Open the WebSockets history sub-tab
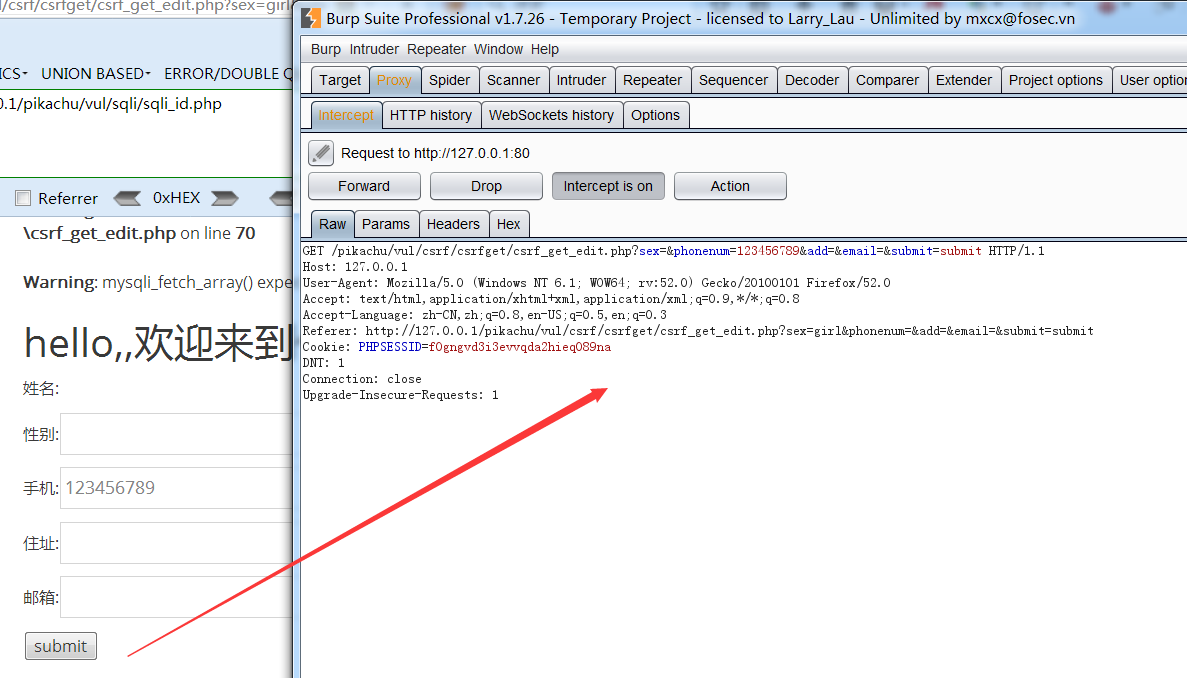The width and height of the screenshot is (1187, 678). (551, 115)
